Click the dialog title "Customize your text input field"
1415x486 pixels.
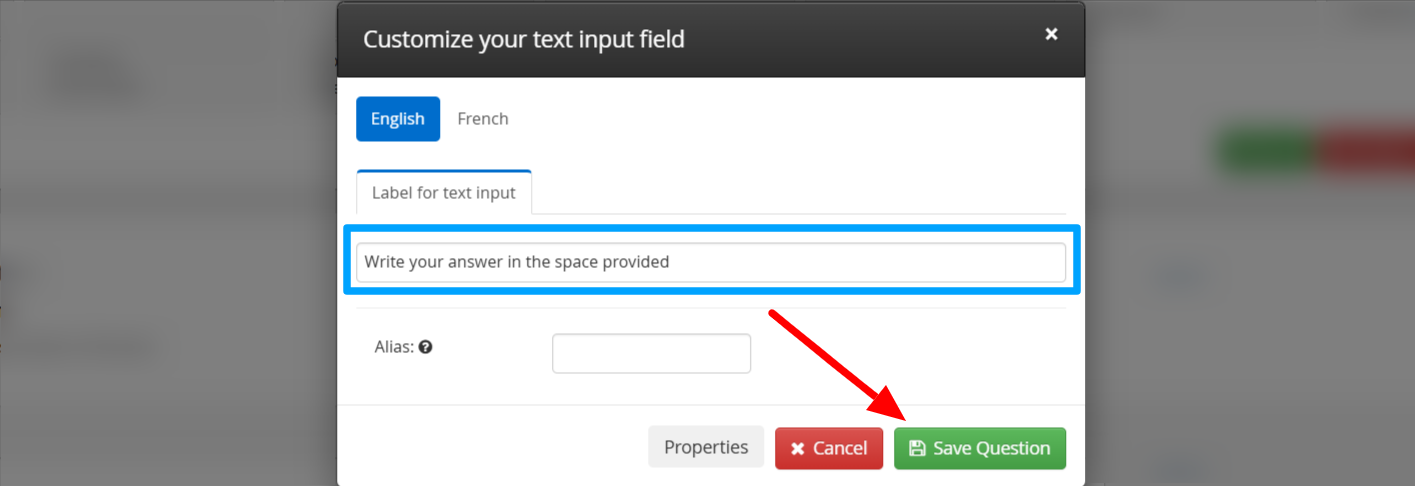click(524, 40)
